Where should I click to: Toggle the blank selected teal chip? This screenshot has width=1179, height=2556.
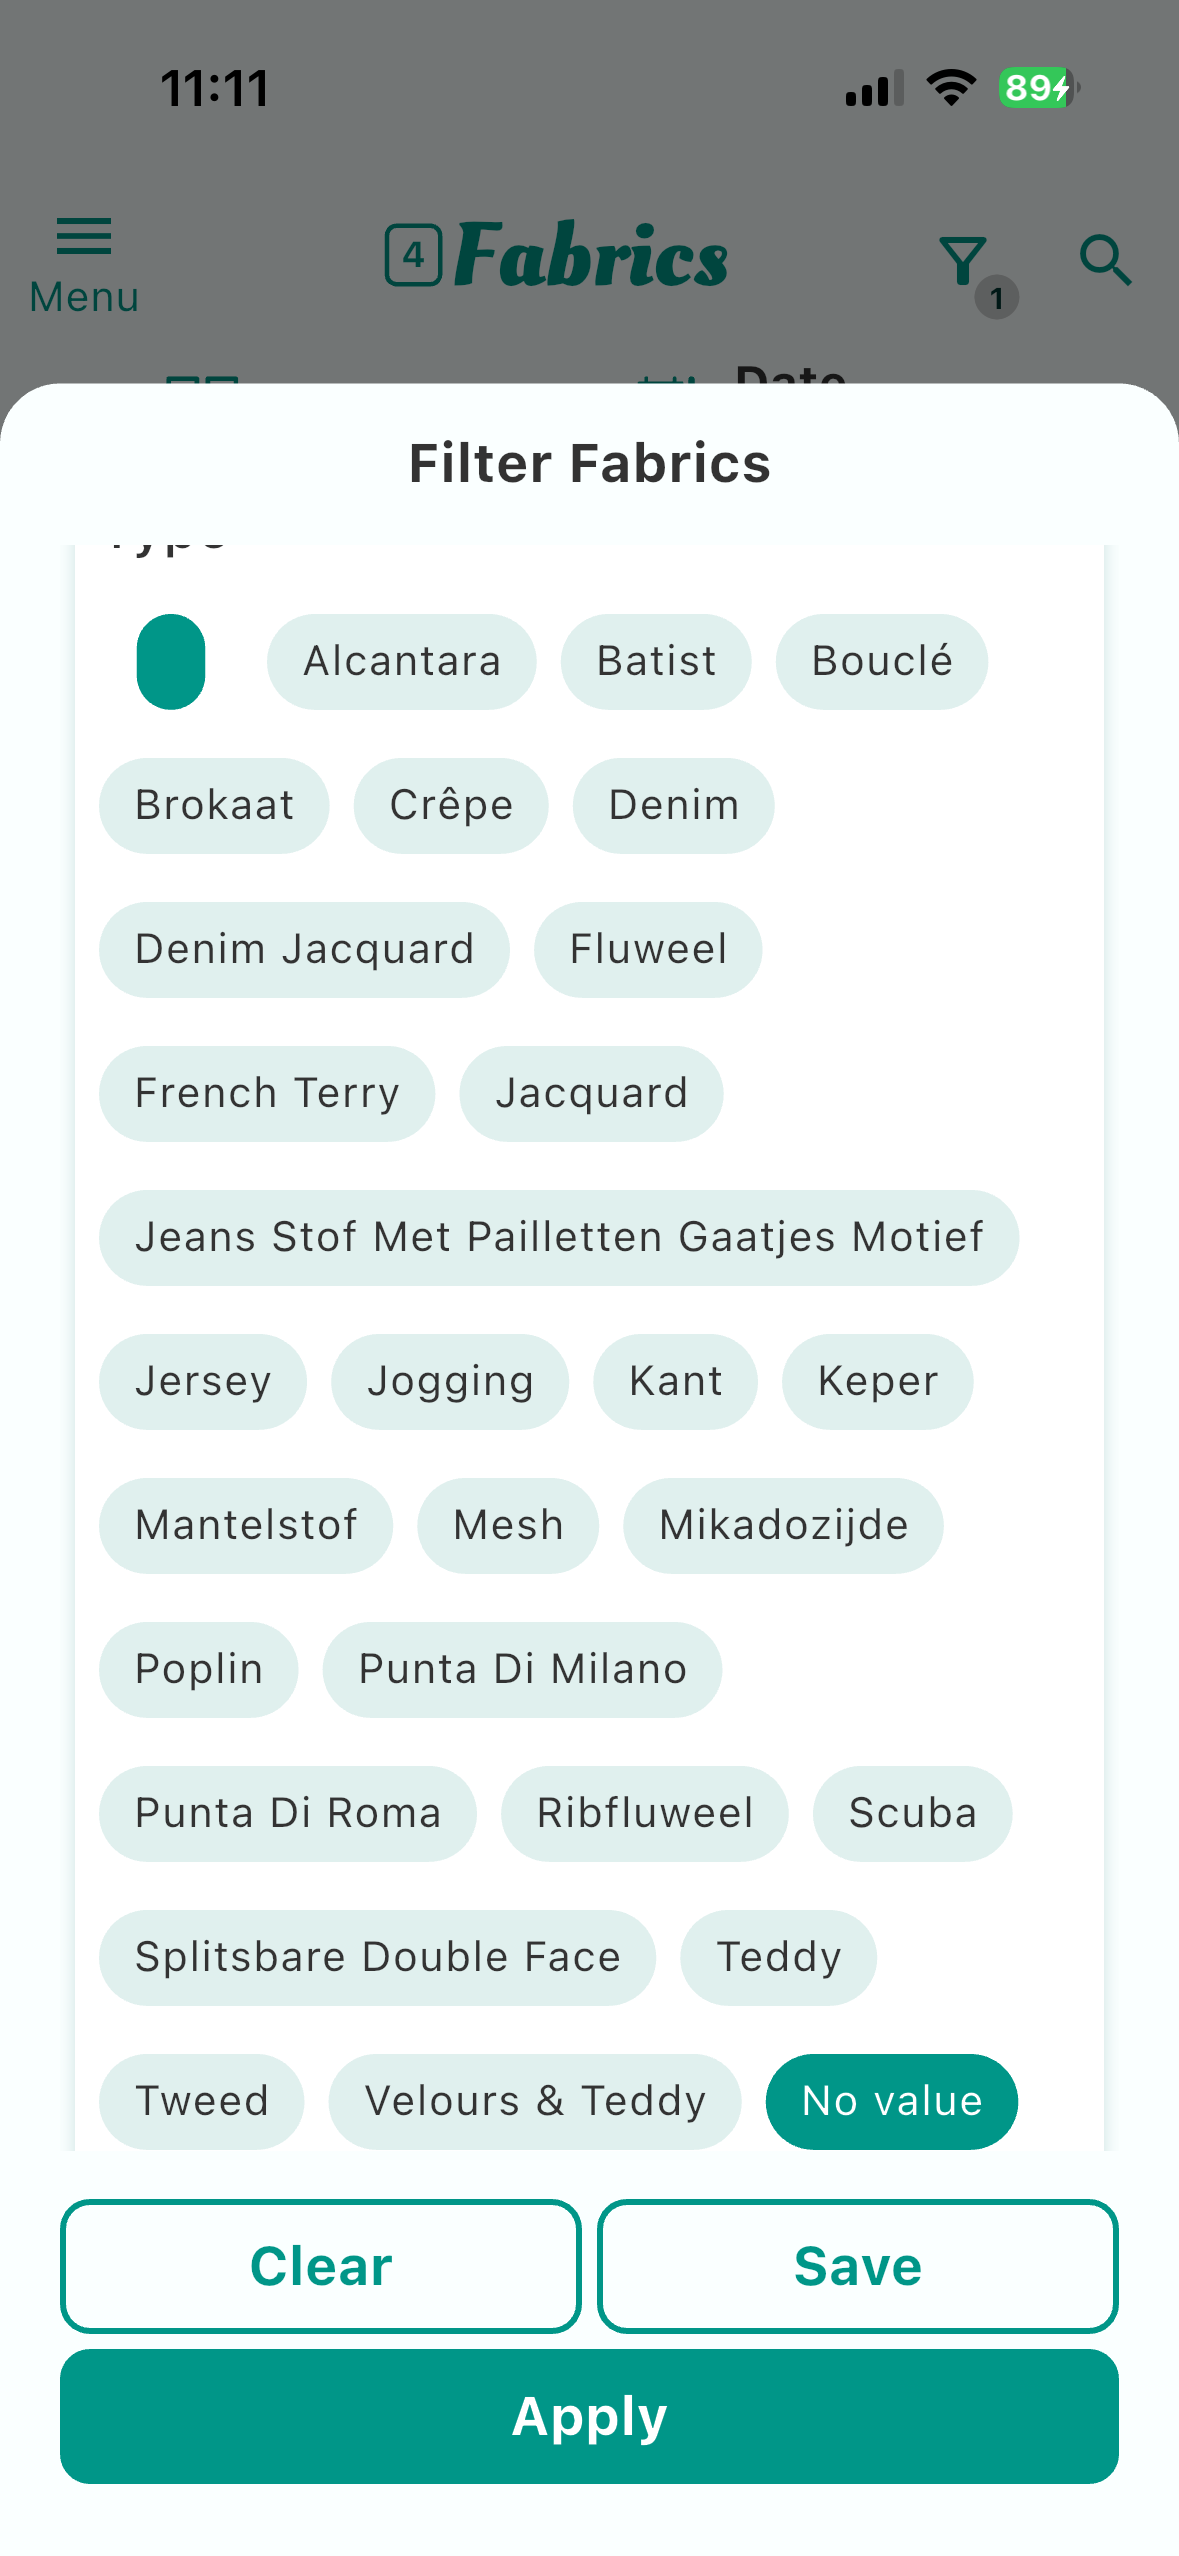pos(171,661)
